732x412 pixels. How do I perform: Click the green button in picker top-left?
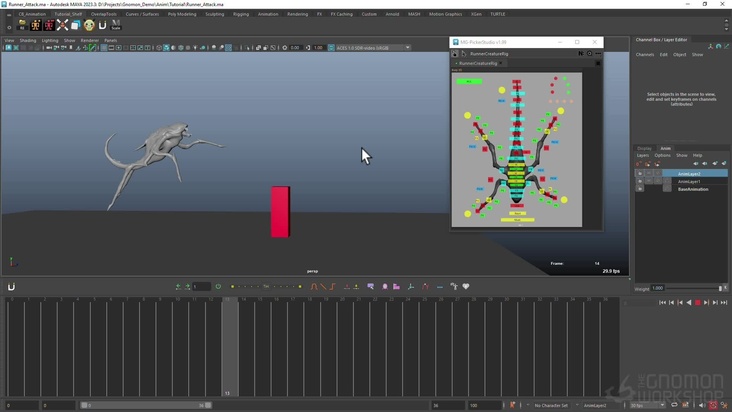(x=467, y=81)
